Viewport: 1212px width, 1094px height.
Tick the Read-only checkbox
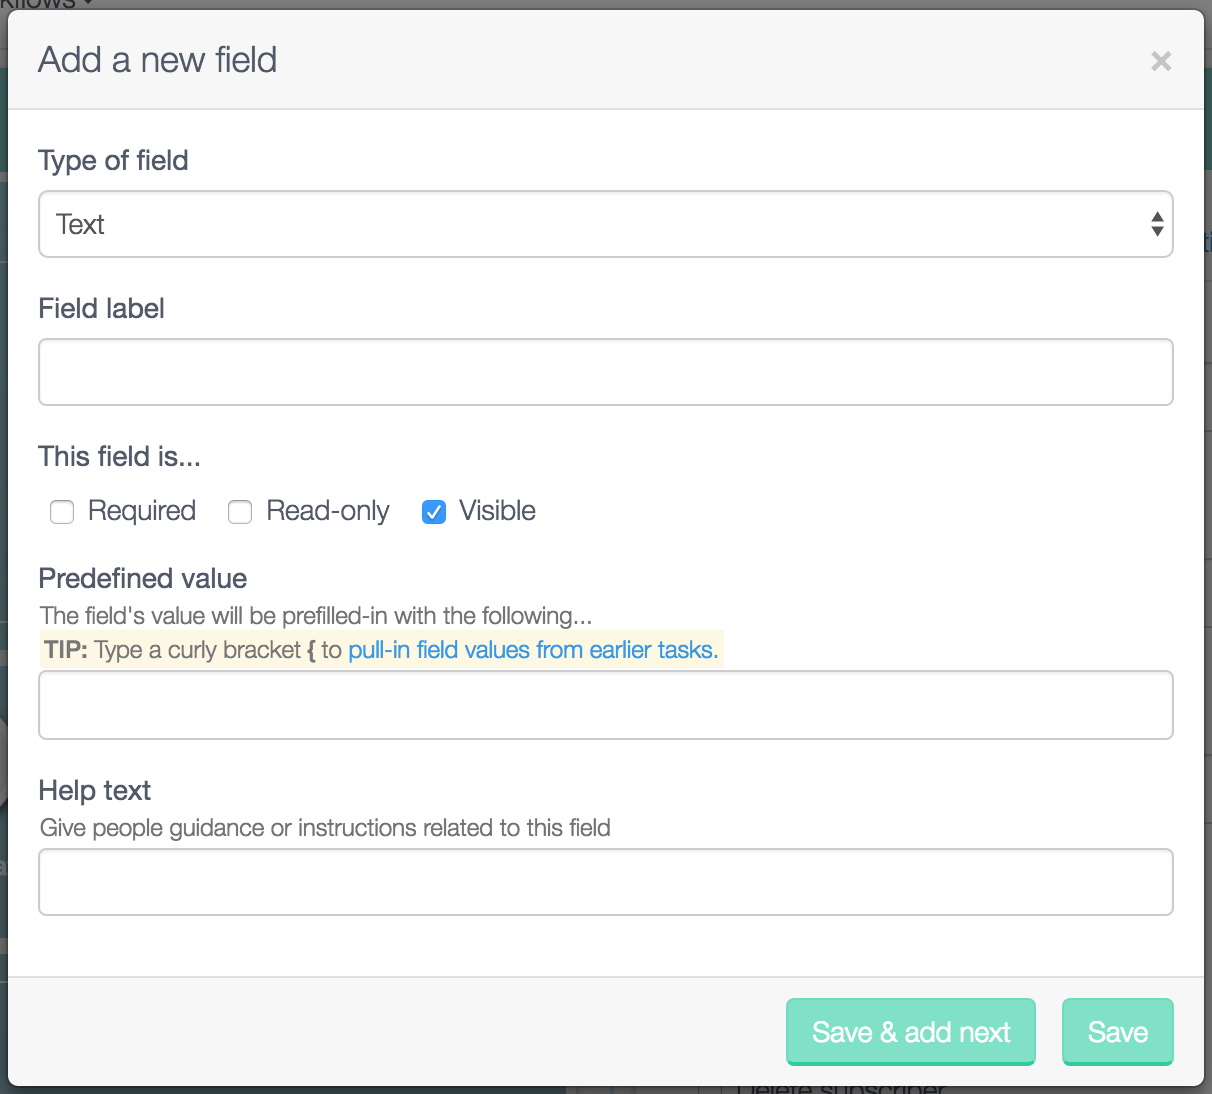point(240,512)
